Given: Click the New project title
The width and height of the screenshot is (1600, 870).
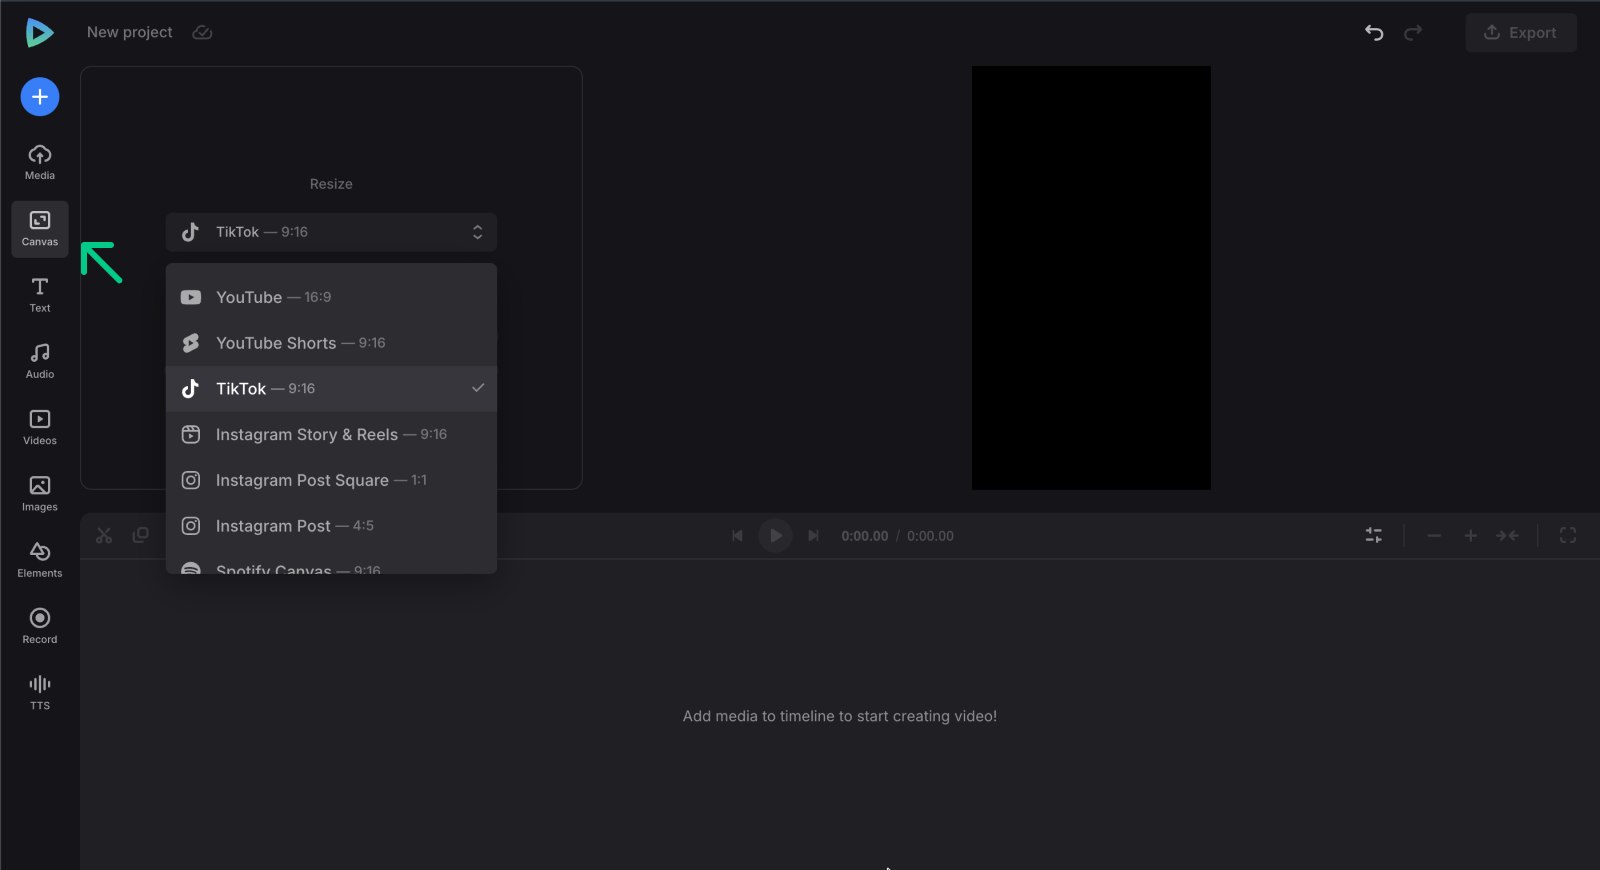Looking at the screenshot, I should click(x=130, y=32).
